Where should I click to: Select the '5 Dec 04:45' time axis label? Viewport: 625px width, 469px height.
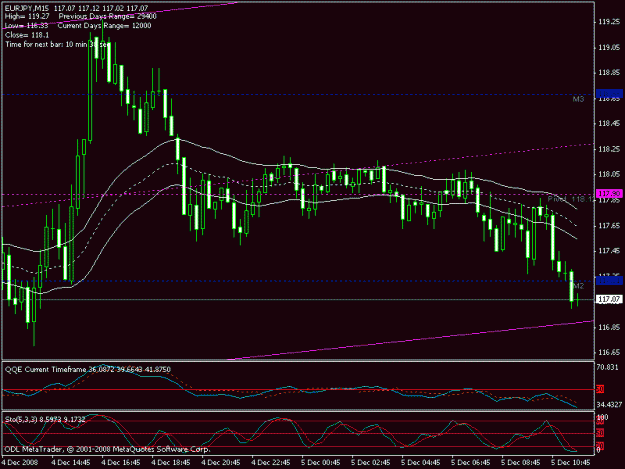(421, 462)
